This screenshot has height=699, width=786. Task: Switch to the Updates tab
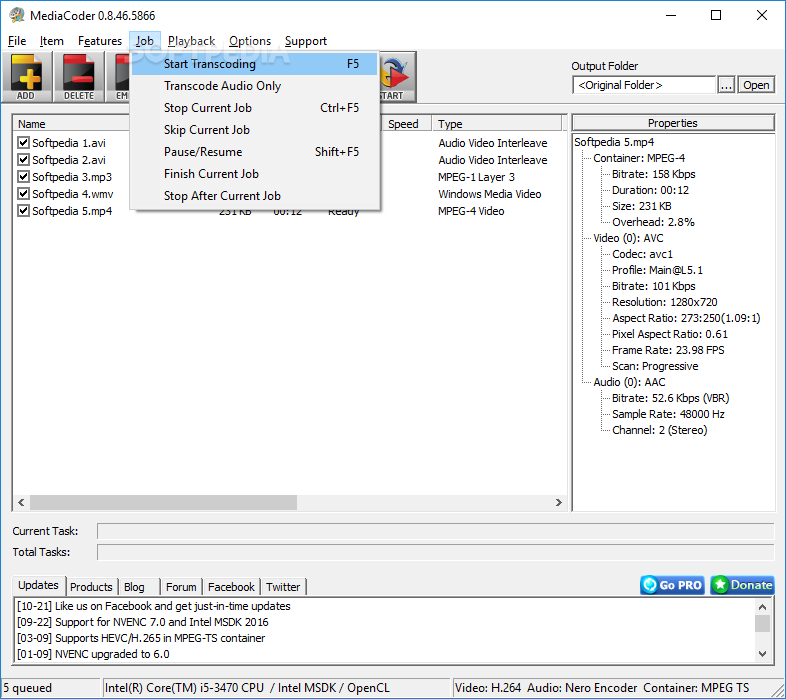pyautogui.click(x=39, y=585)
